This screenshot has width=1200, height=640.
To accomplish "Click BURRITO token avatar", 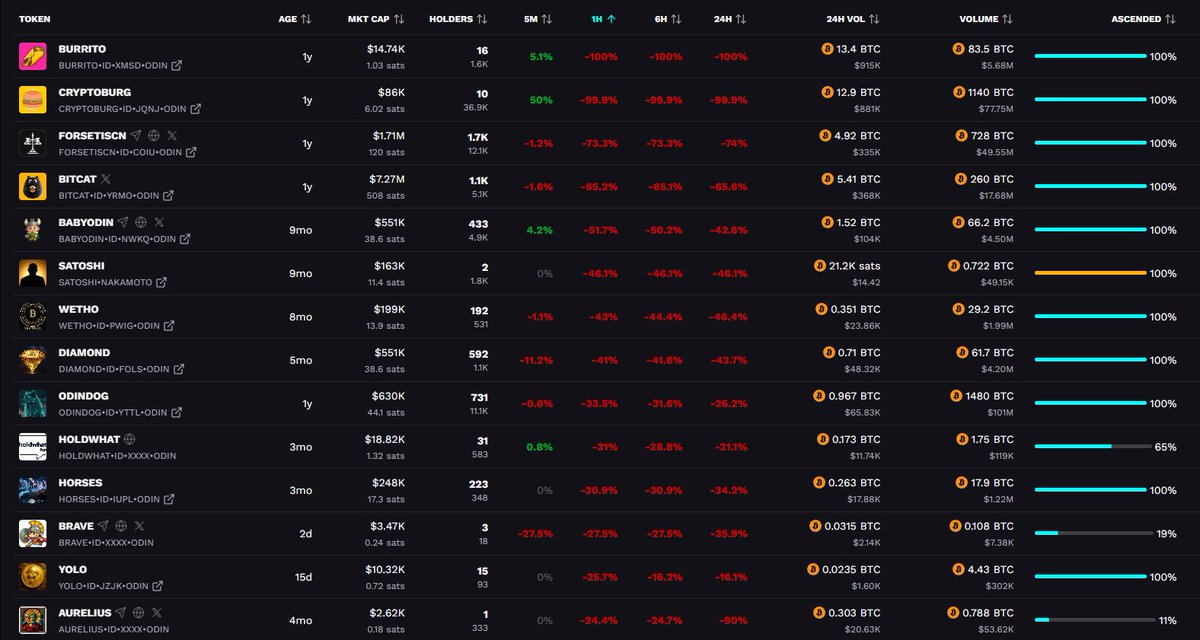I will pyautogui.click(x=33, y=57).
